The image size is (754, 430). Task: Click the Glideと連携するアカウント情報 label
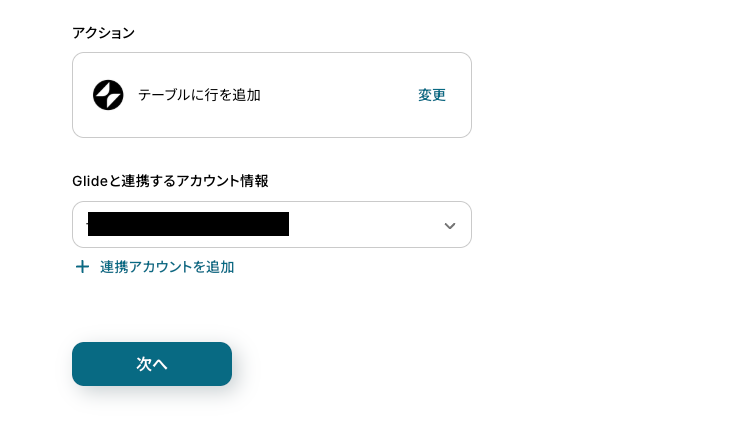pos(170,181)
